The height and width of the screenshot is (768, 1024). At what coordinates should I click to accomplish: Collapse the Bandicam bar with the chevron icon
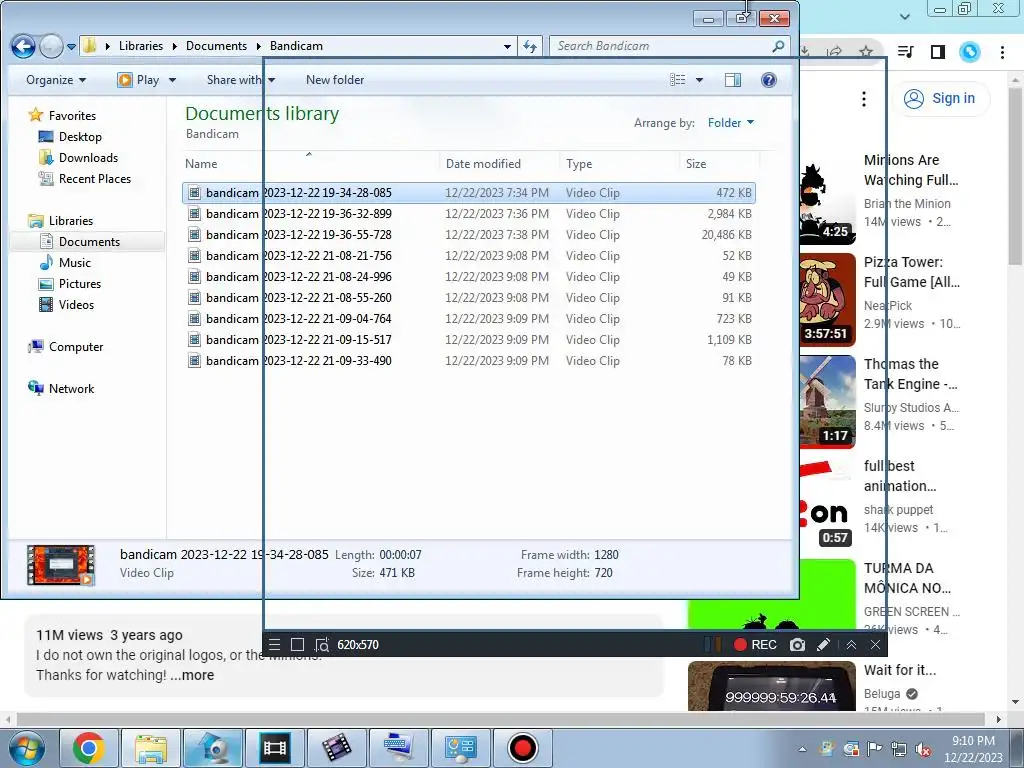point(851,645)
